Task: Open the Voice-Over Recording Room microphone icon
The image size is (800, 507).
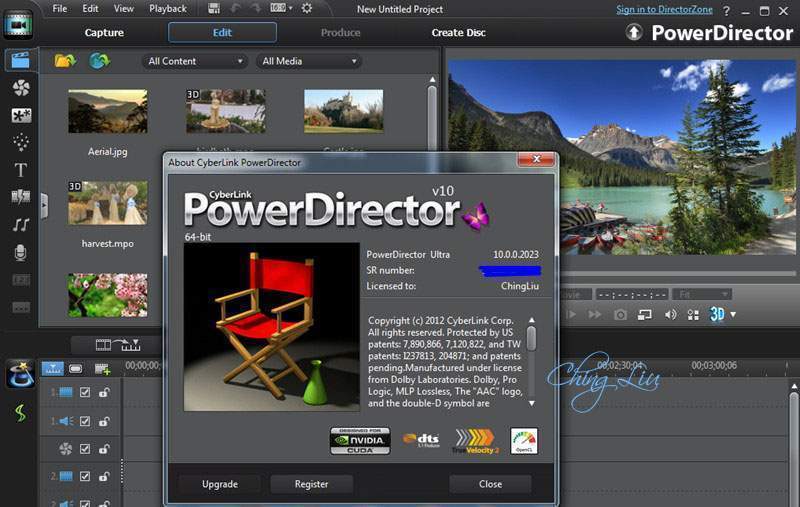Action: pos(20,253)
